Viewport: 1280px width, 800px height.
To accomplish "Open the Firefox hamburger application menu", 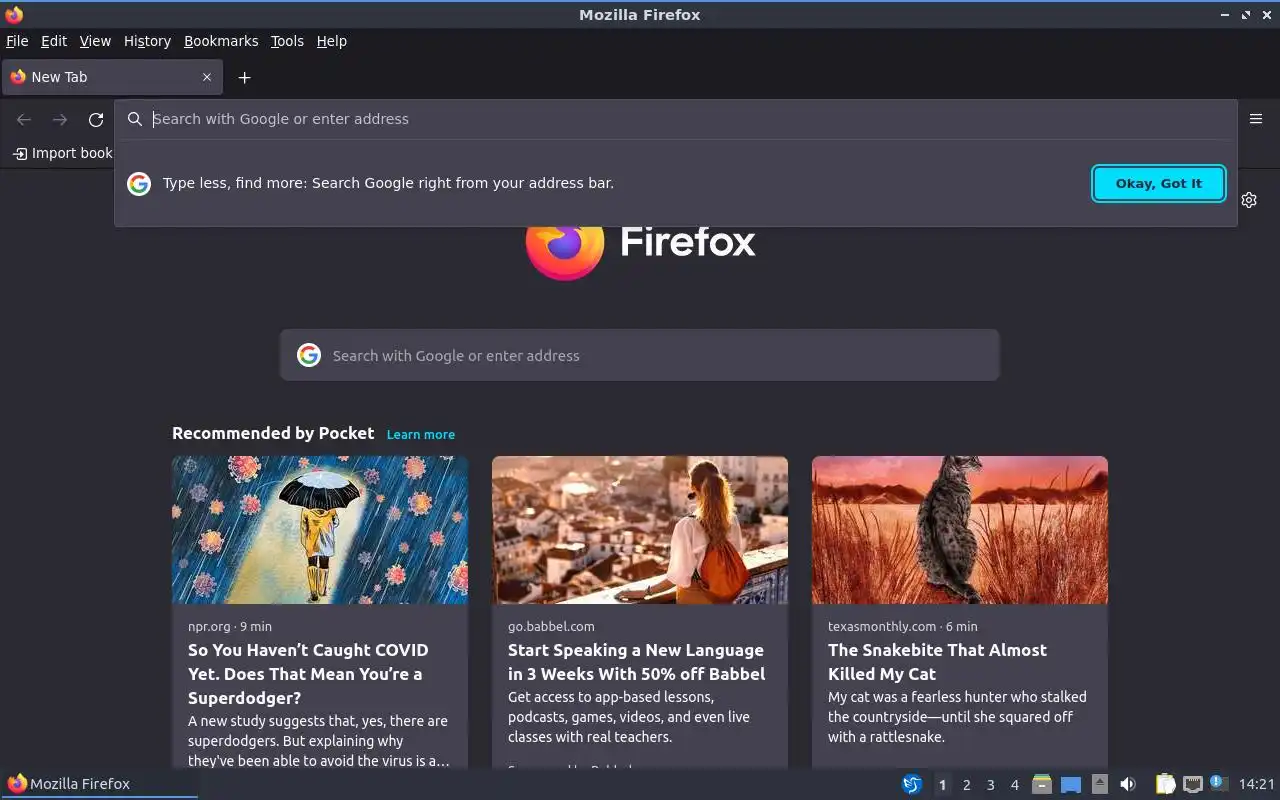I will pos(1256,119).
